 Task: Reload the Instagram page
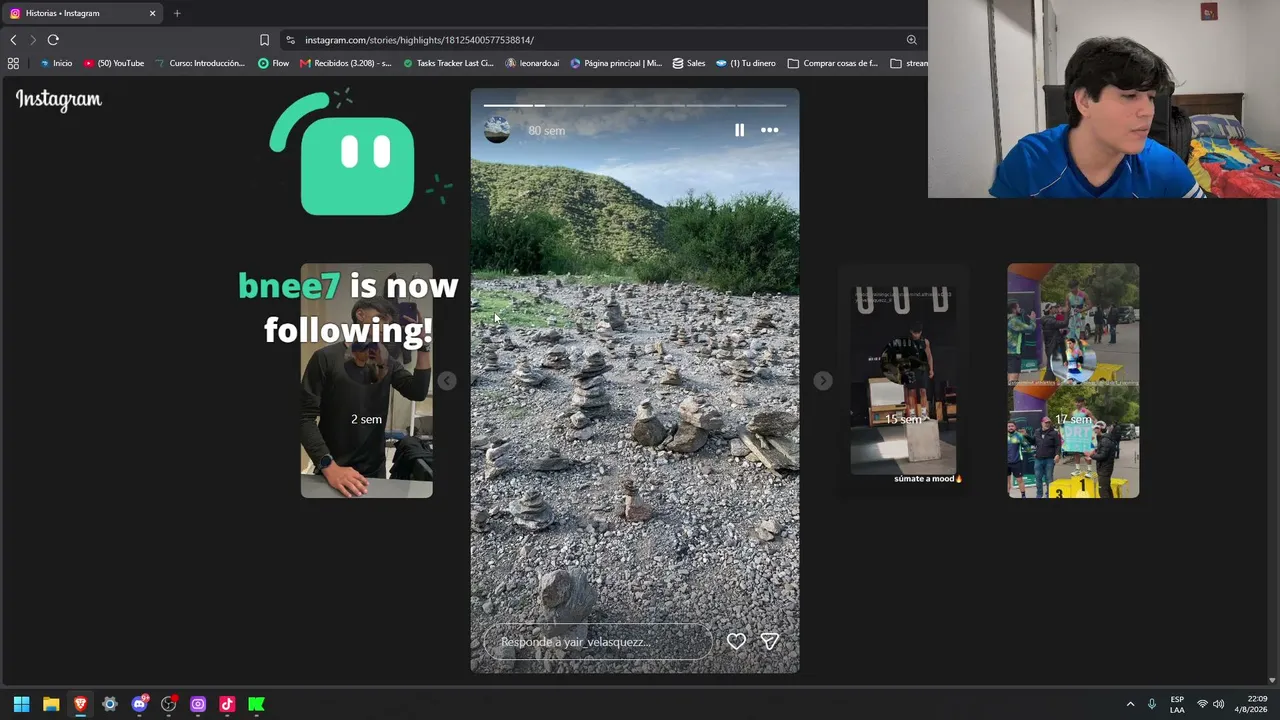[x=53, y=40]
